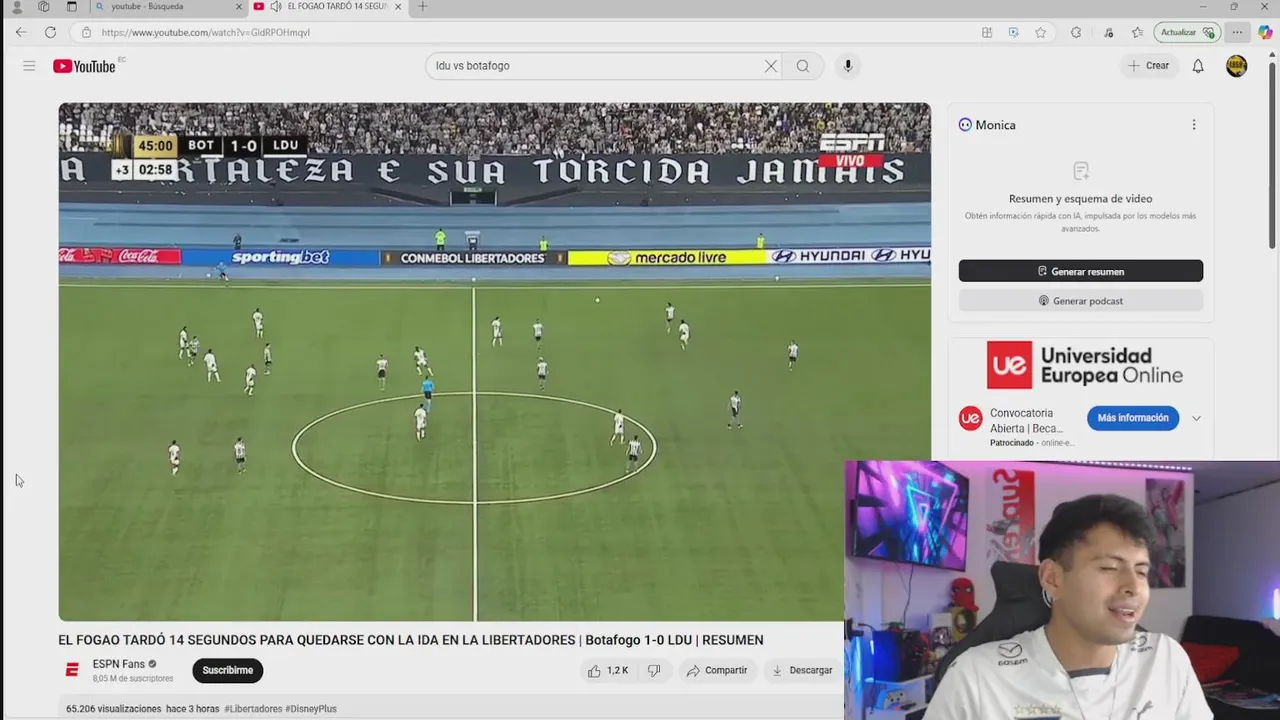
Task: Open the split screen icon in address bar
Action: click(x=987, y=32)
